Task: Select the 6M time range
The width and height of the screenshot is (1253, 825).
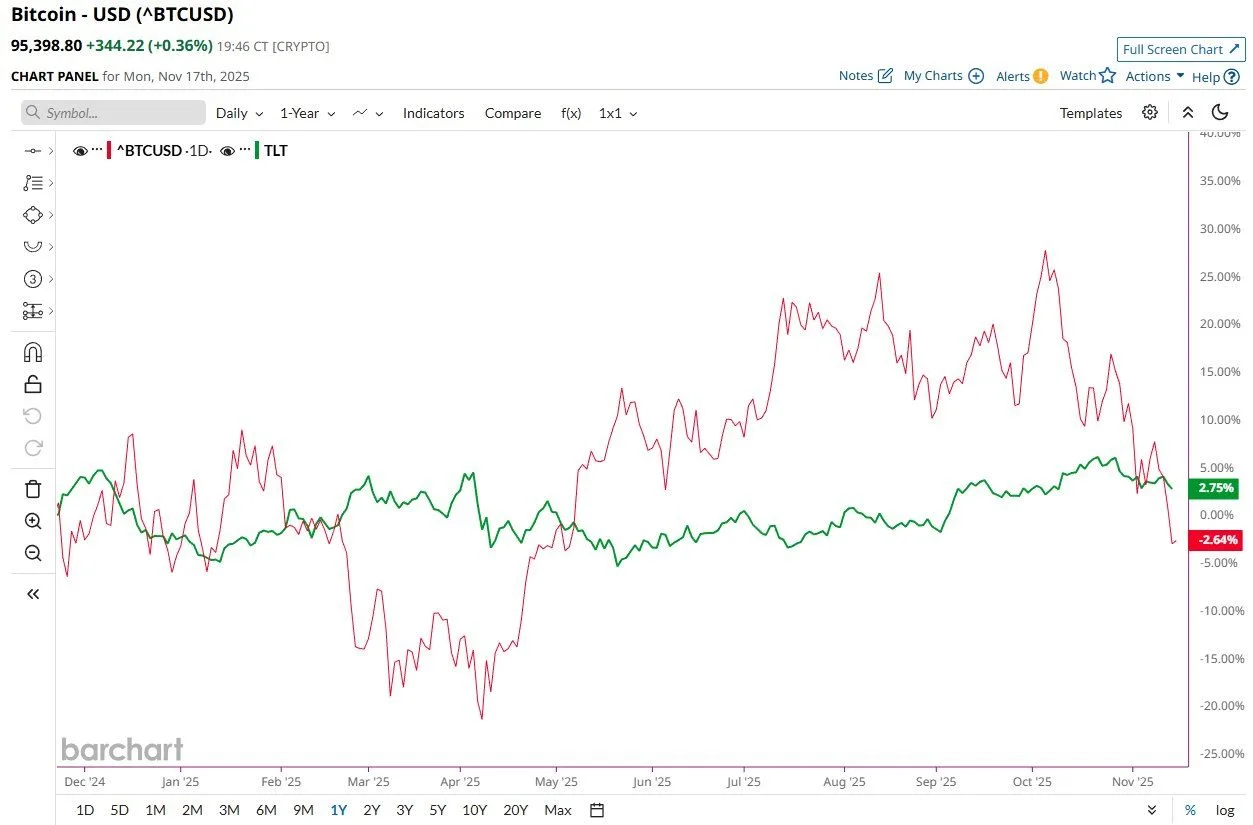Action: click(x=266, y=810)
